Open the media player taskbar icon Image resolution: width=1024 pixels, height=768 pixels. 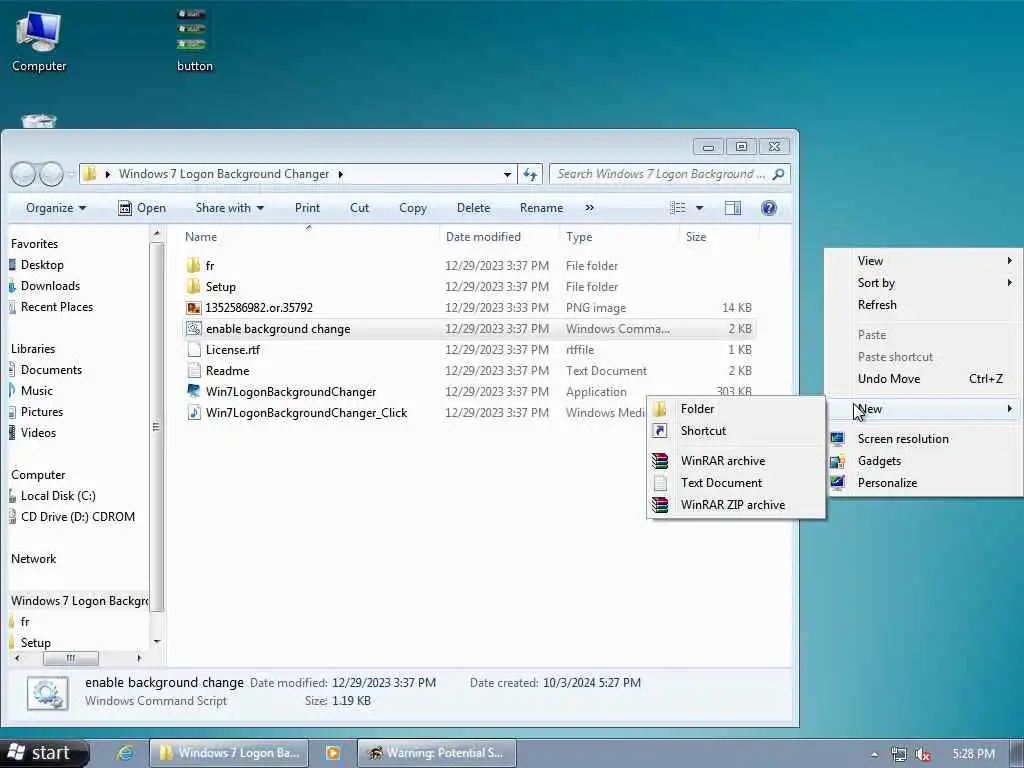pos(332,753)
